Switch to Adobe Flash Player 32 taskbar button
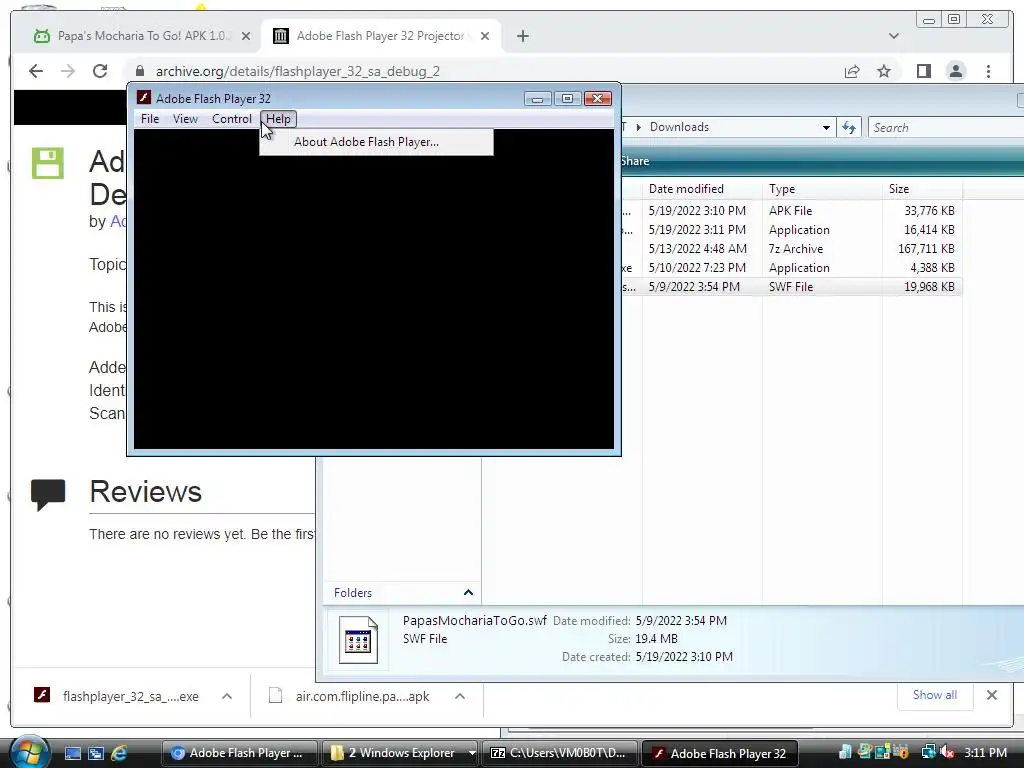 (x=720, y=753)
